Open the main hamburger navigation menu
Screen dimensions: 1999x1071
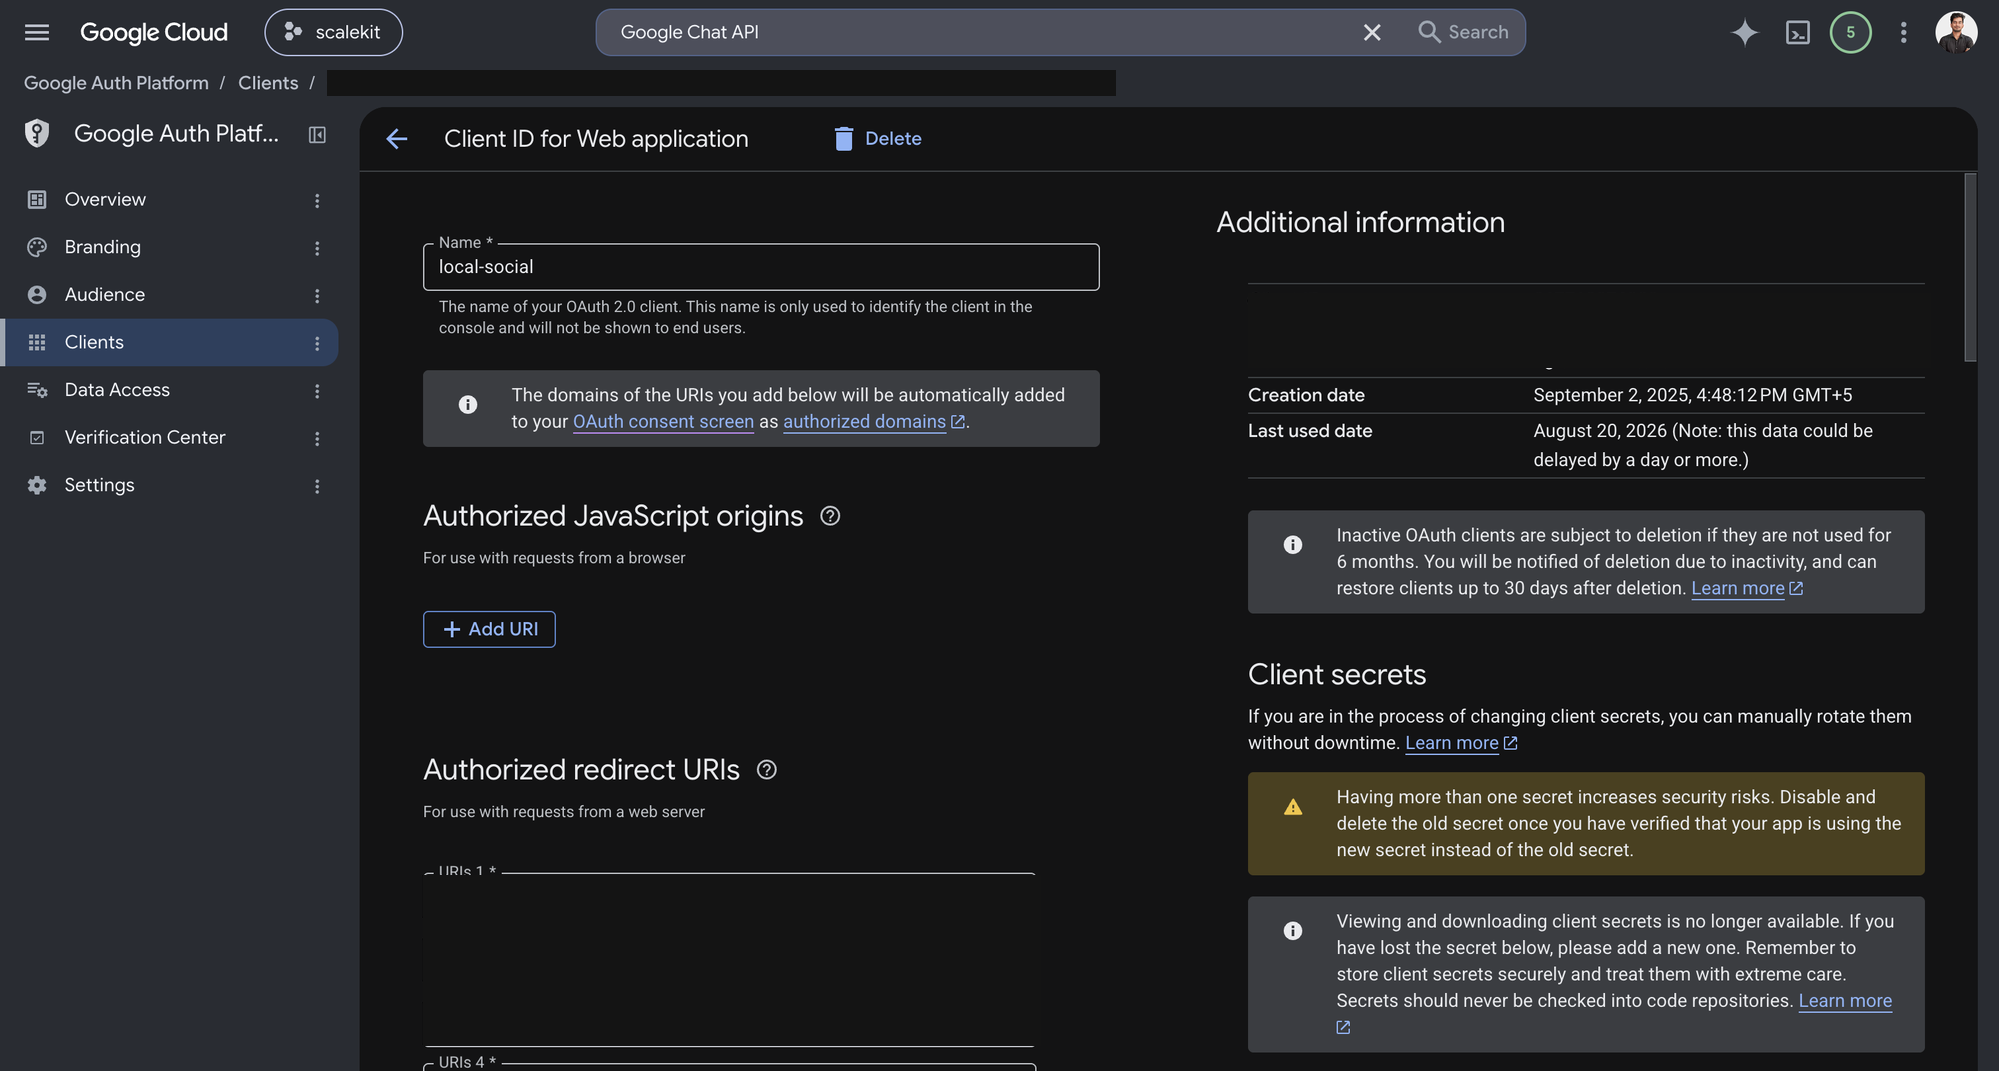tap(37, 32)
